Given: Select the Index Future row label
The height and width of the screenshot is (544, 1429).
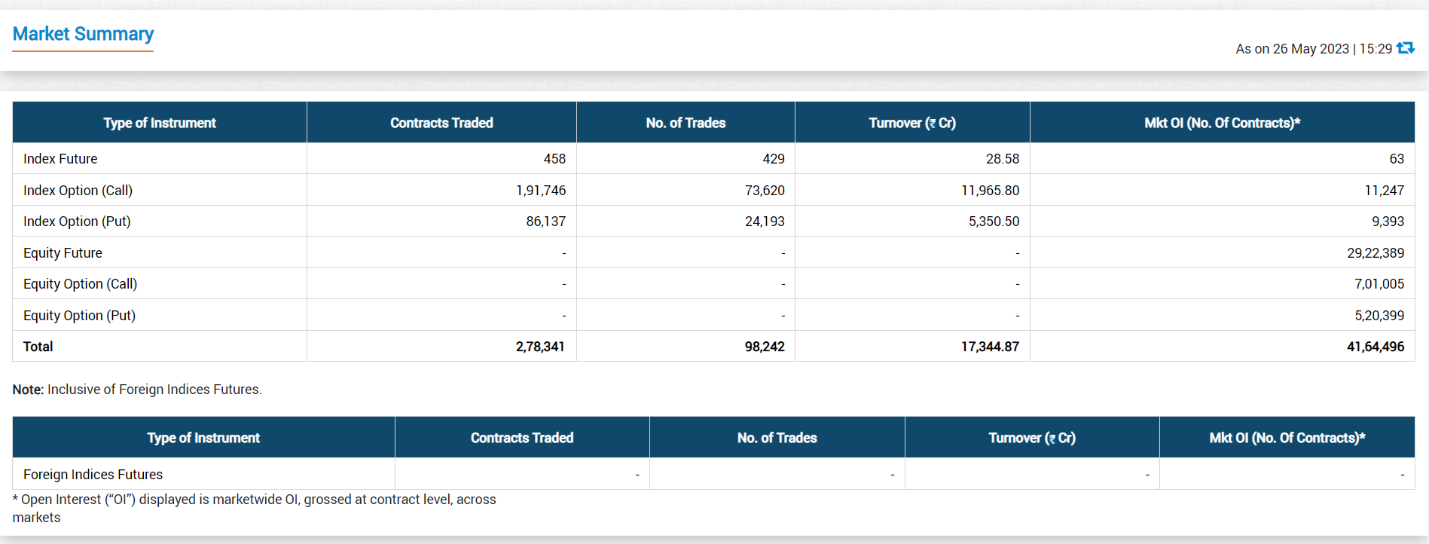Looking at the screenshot, I should pyautogui.click(x=61, y=159).
